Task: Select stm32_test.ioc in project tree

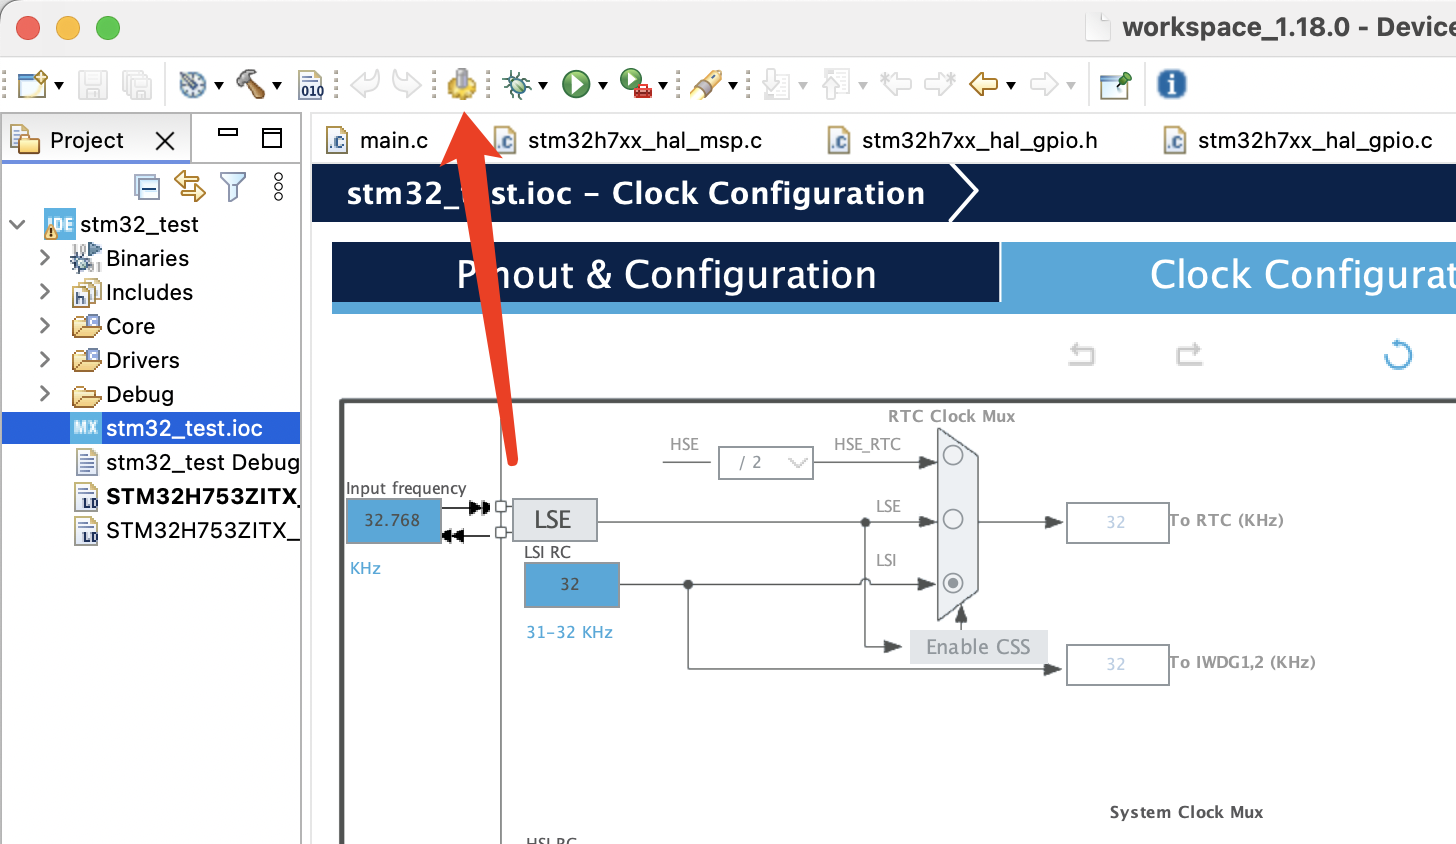Action: [151, 428]
